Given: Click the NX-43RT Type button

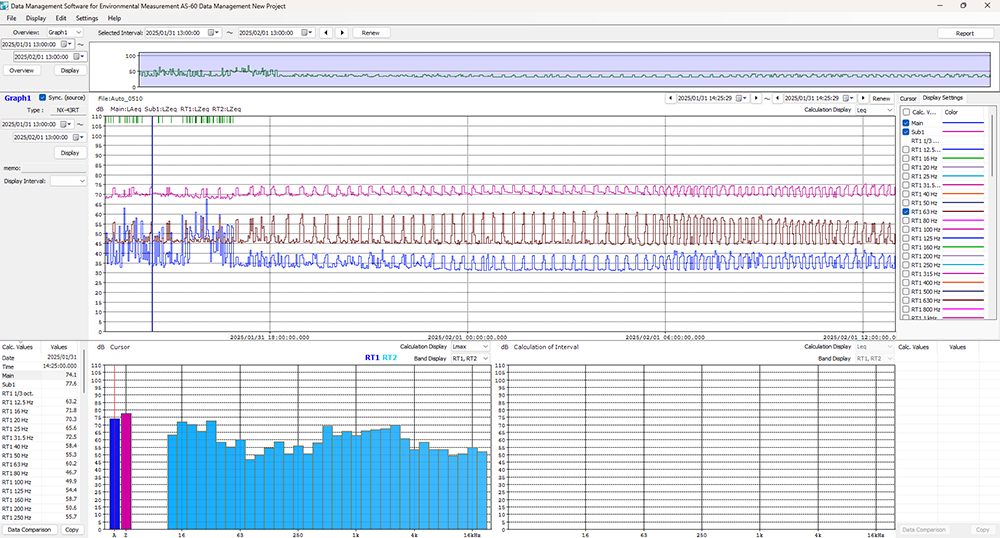Looking at the screenshot, I should (68, 110).
